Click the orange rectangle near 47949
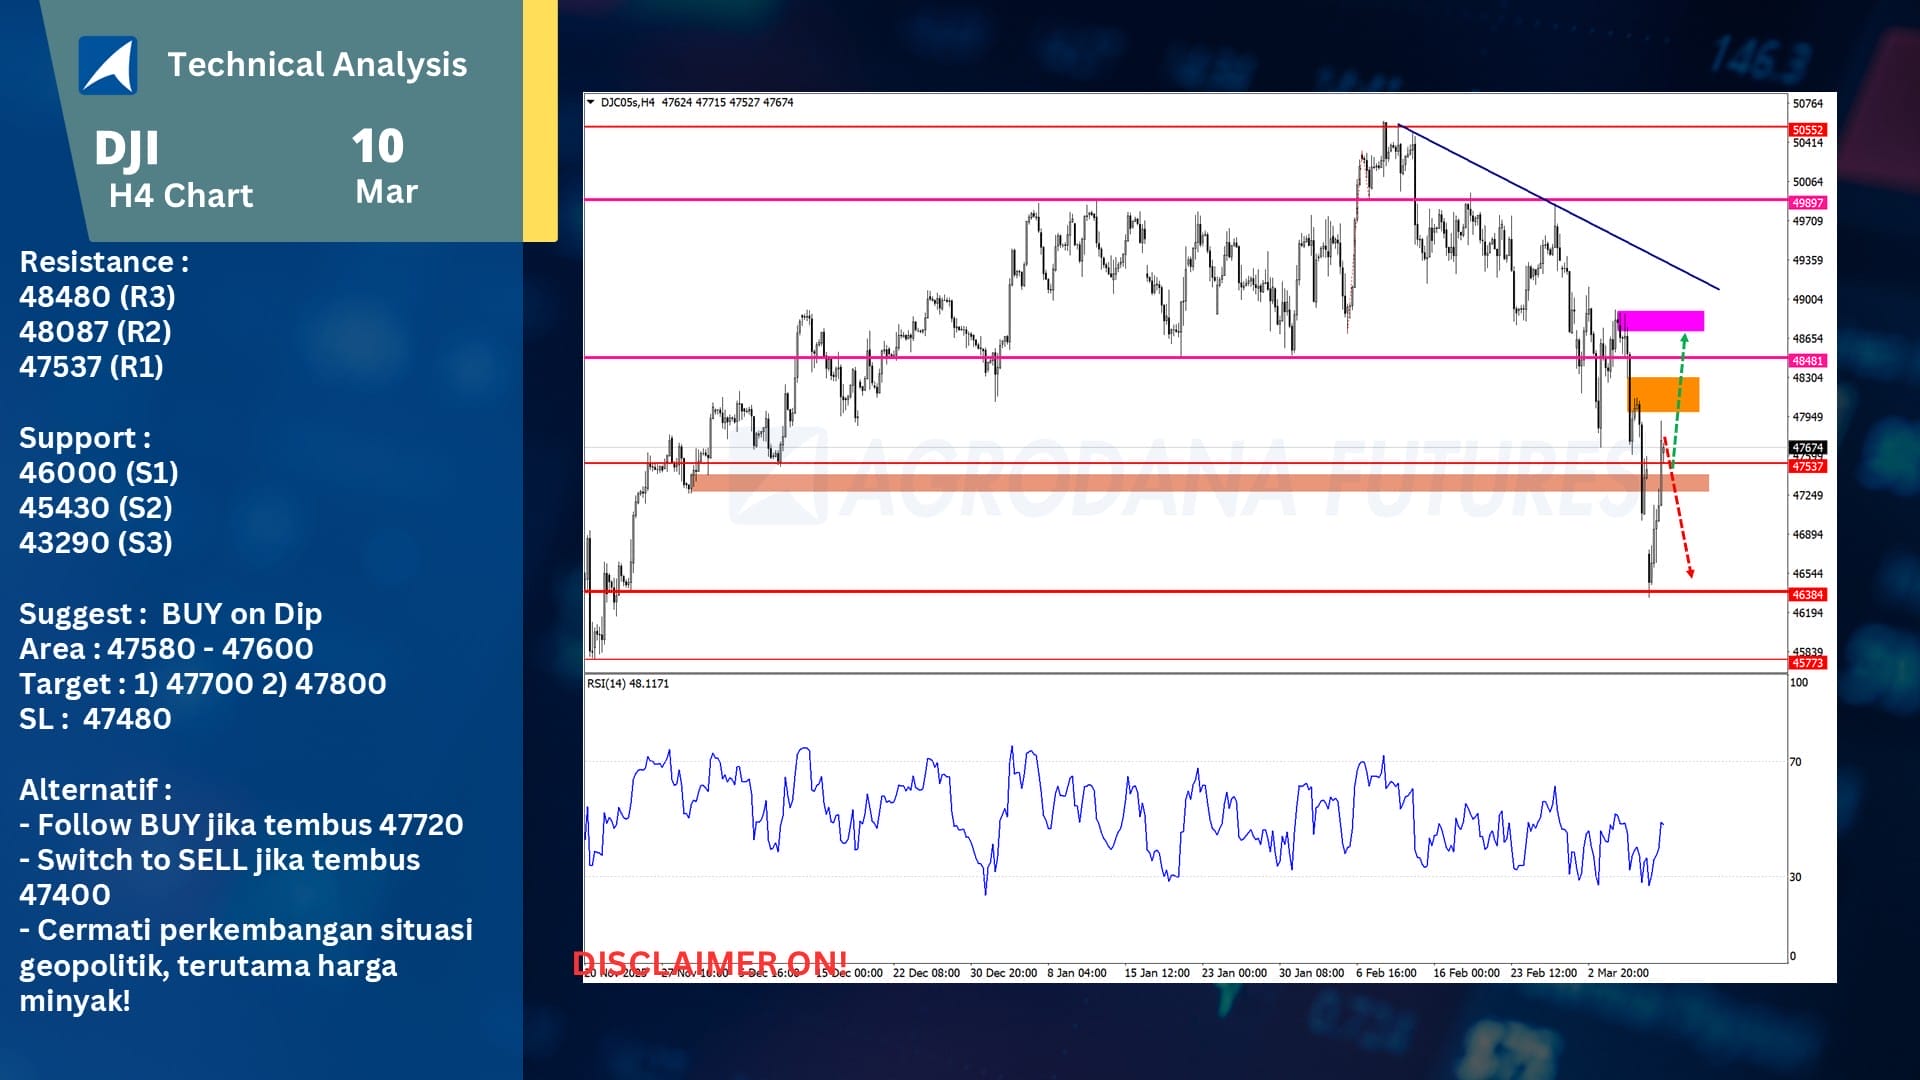The height and width of the screenshot is (1080, 1920). pyautogui.click(x=1664, y=394)
